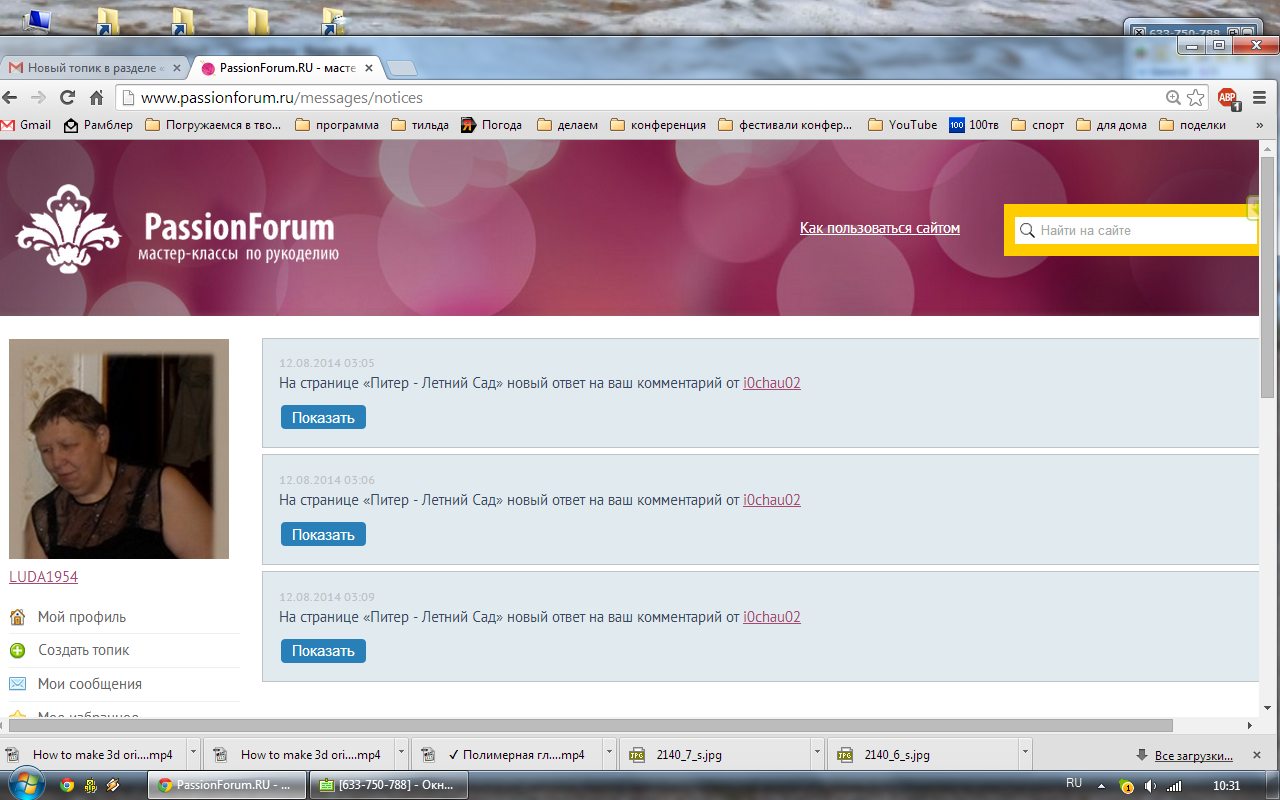Image resolution: width=1280 pixels, height=800 pixels.
Task: Close the Gmail tab "Новый топик в разделе"
Action: (x=177, y=68)
